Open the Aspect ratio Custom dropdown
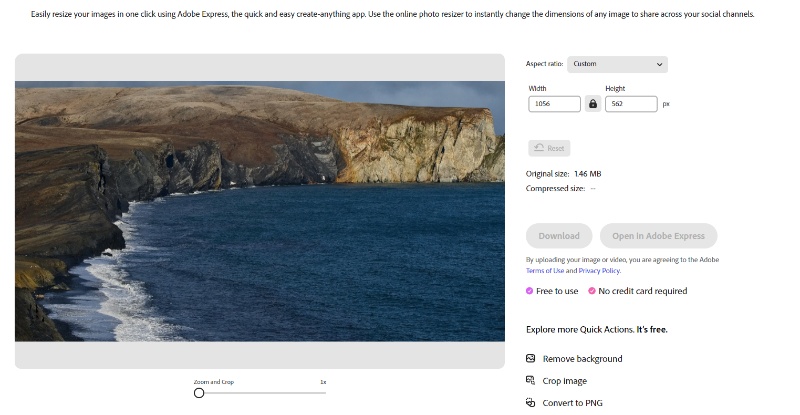The width and height of the screenshot is (800, 415). click(x=617, y=64)
